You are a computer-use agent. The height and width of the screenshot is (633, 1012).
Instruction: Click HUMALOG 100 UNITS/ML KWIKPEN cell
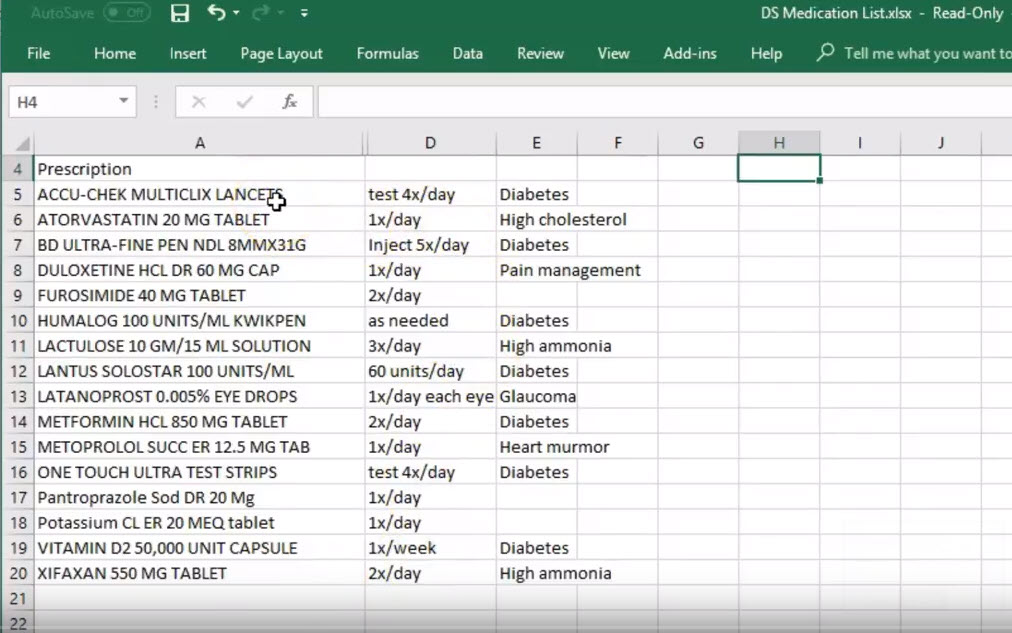[x=199, y=321]
